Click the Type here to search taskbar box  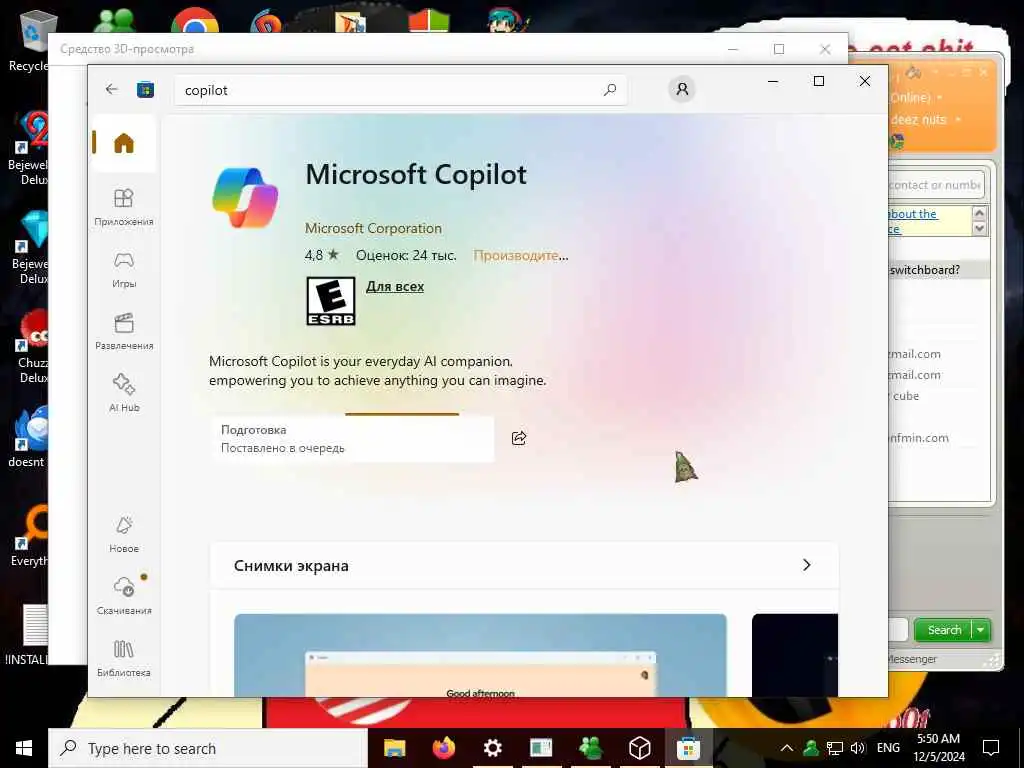pyautogui.click(x=208, y=748)
